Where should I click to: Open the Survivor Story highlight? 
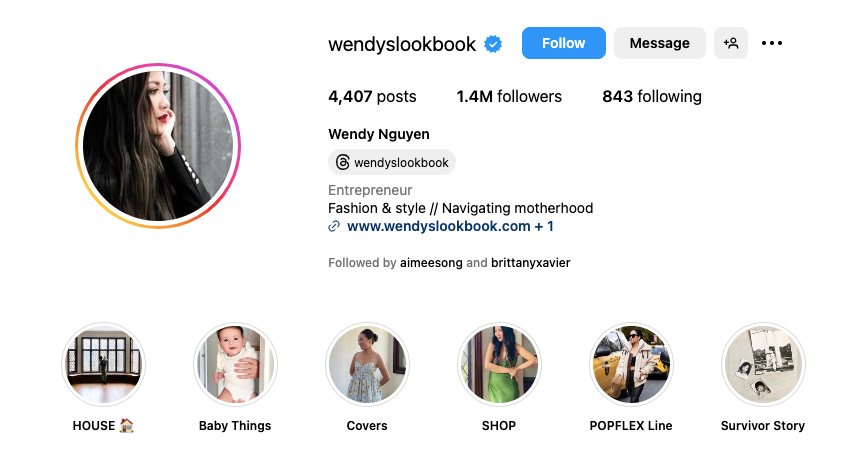(x=763, y=365)
